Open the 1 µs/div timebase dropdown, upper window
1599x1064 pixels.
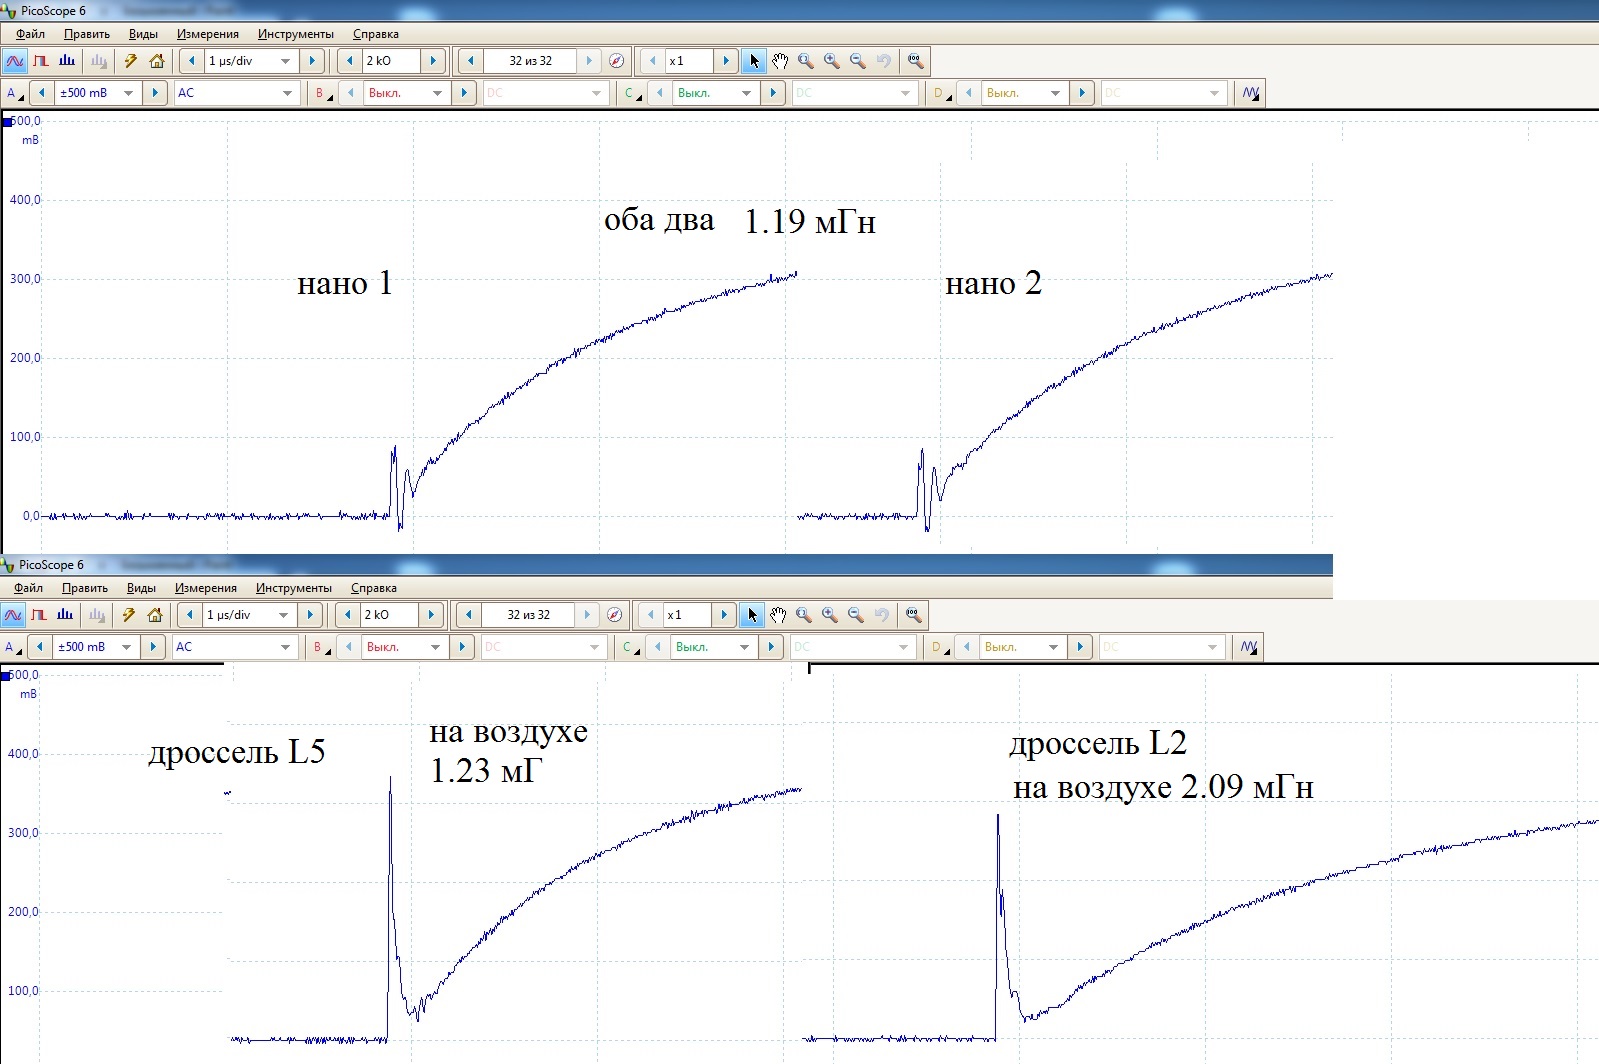(x=285, y=61)
